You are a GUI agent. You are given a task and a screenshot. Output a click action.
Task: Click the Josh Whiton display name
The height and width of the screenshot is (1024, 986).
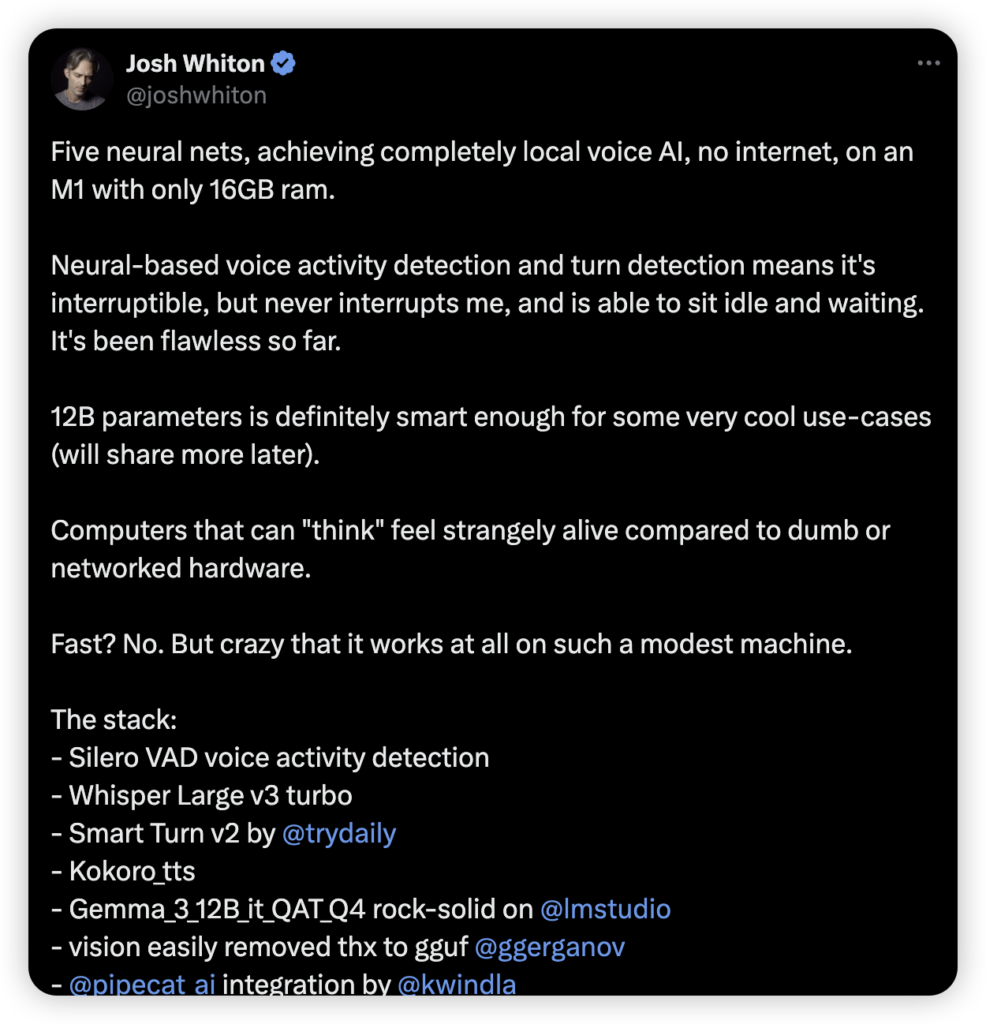[195, 63]
